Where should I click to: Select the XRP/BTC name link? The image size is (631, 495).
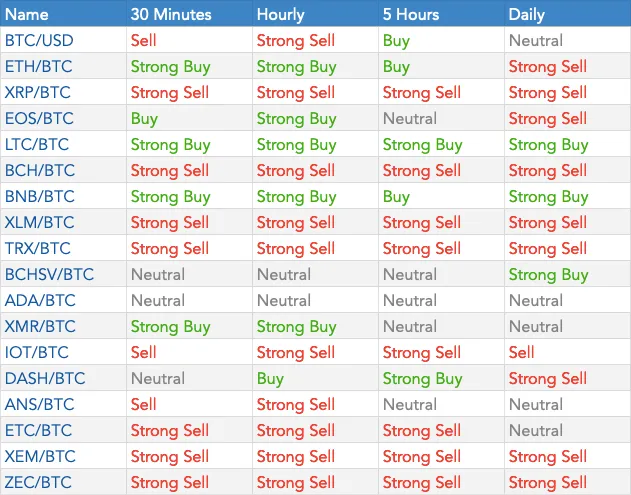pyautogui.click(x=38, y=93)
